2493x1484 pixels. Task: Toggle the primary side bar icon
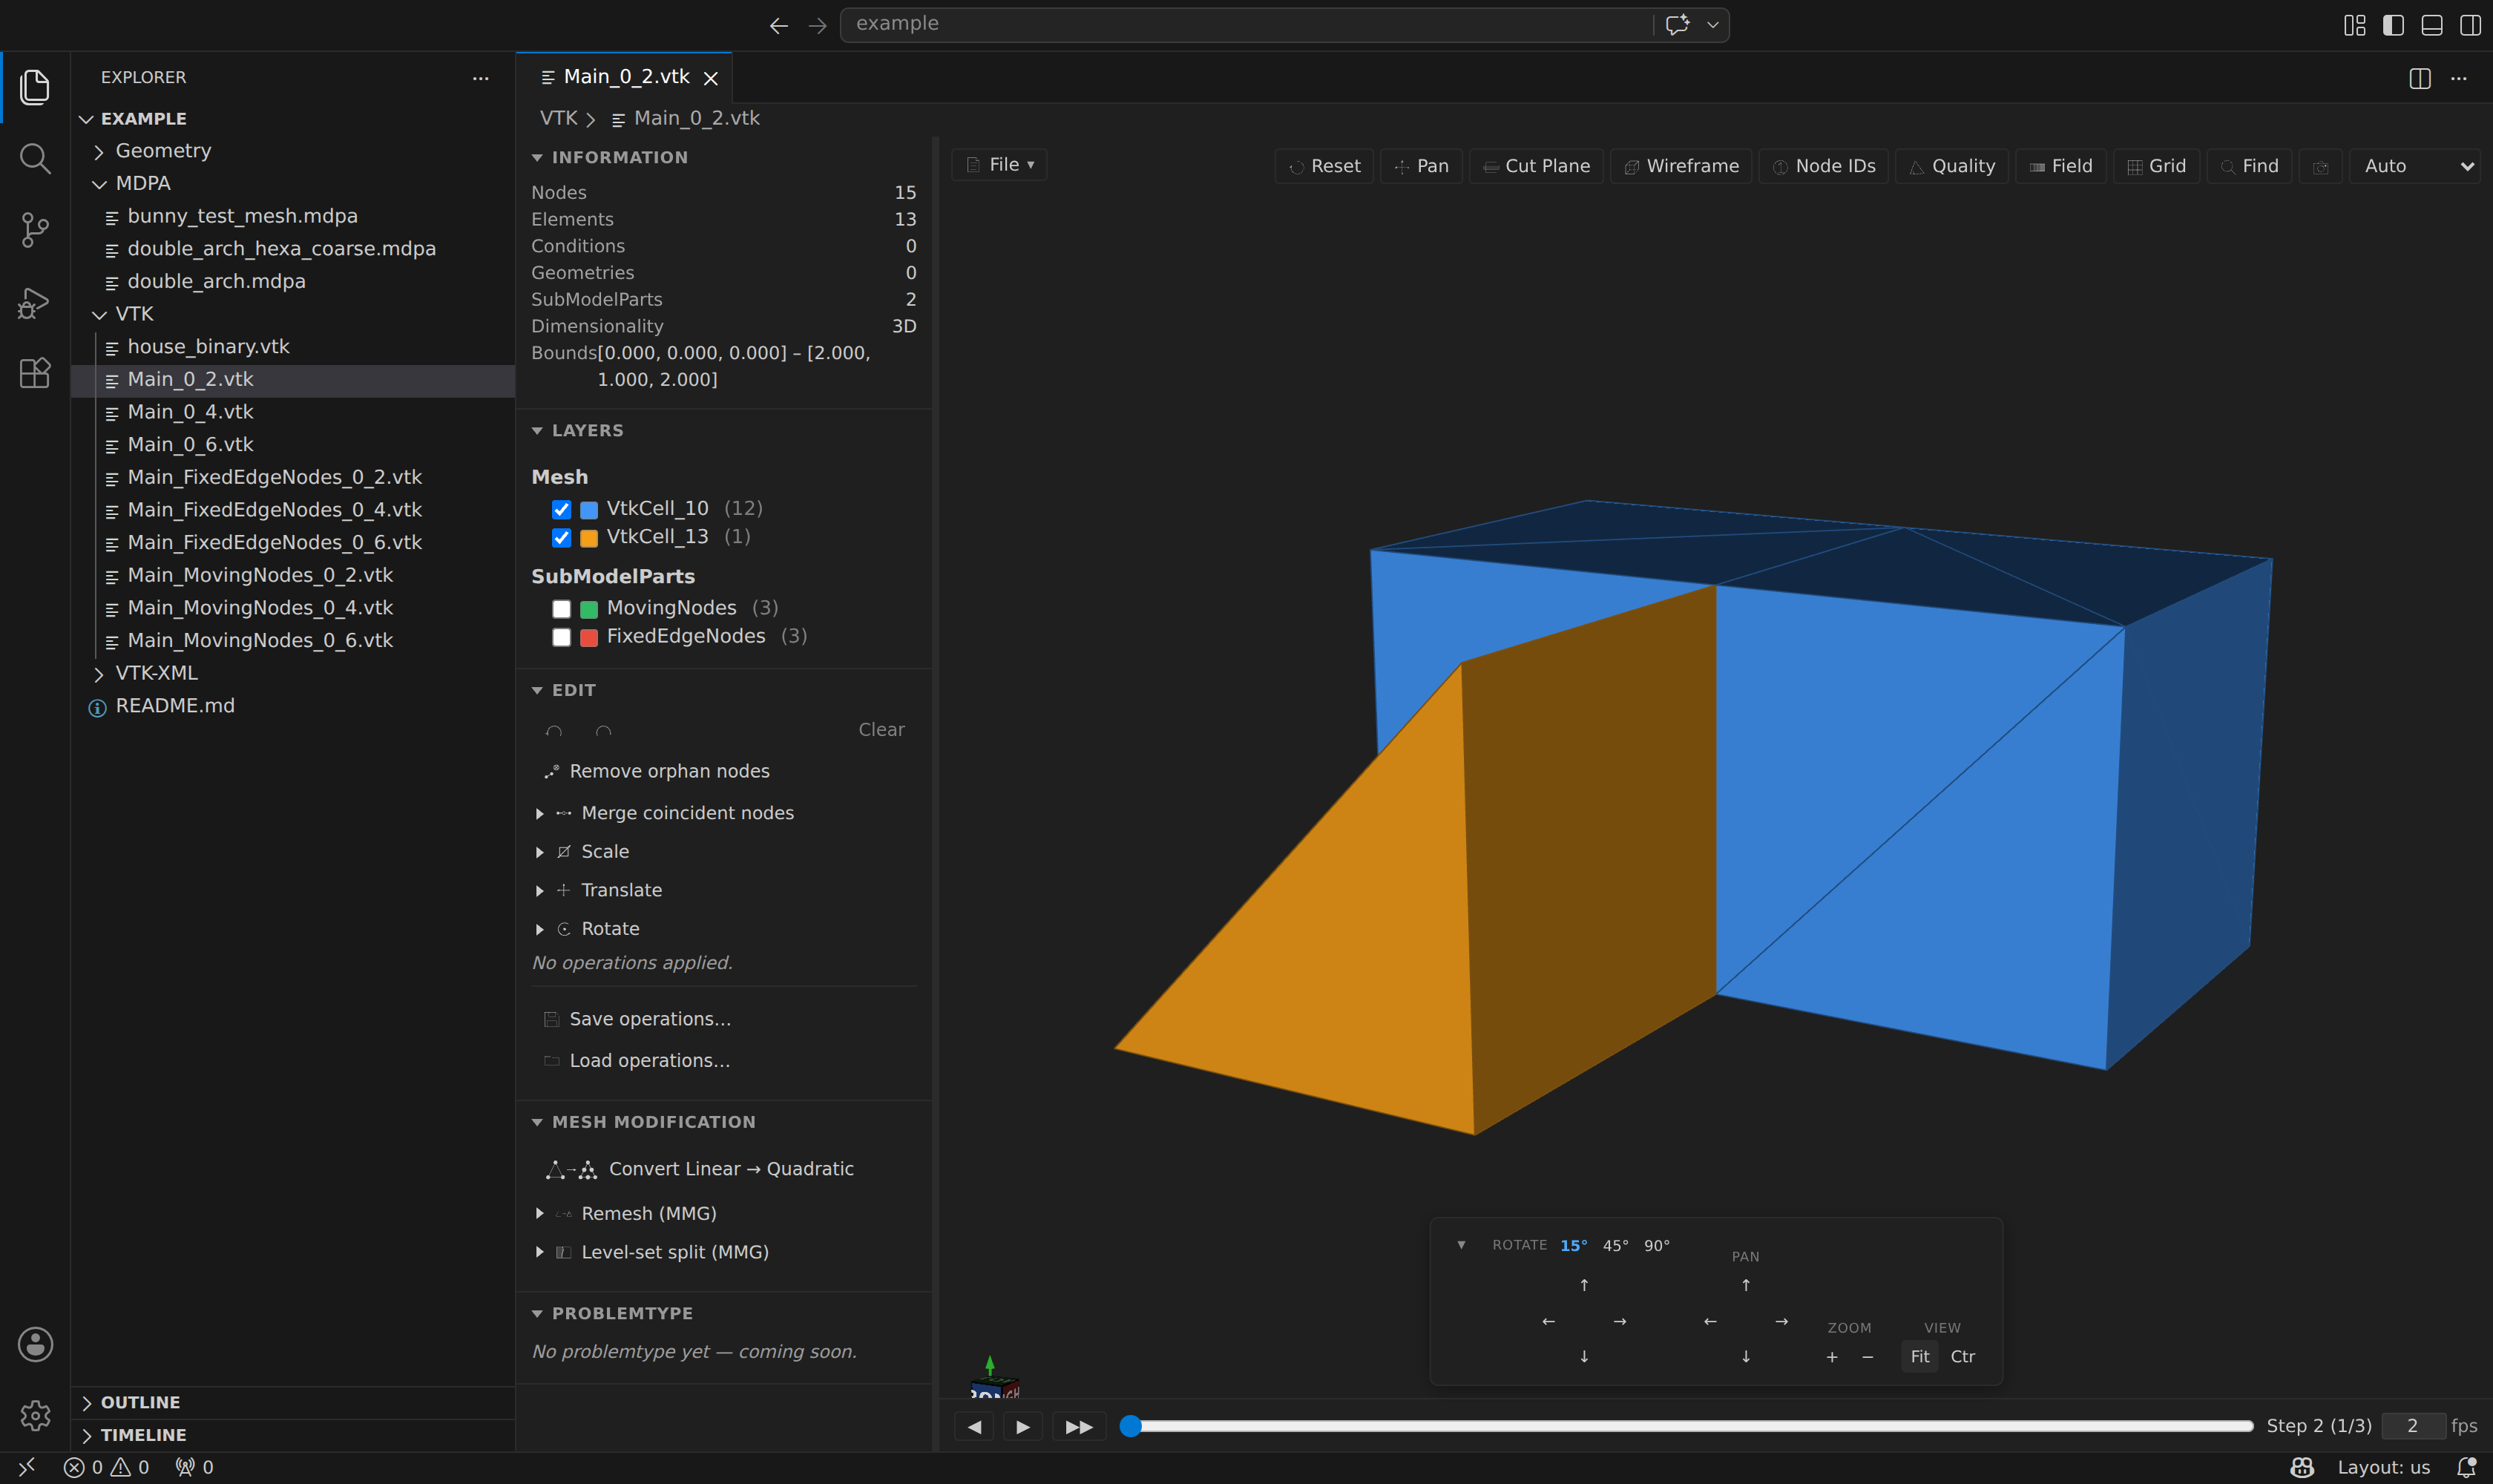pyautogui.click(x=2393, y=25)
